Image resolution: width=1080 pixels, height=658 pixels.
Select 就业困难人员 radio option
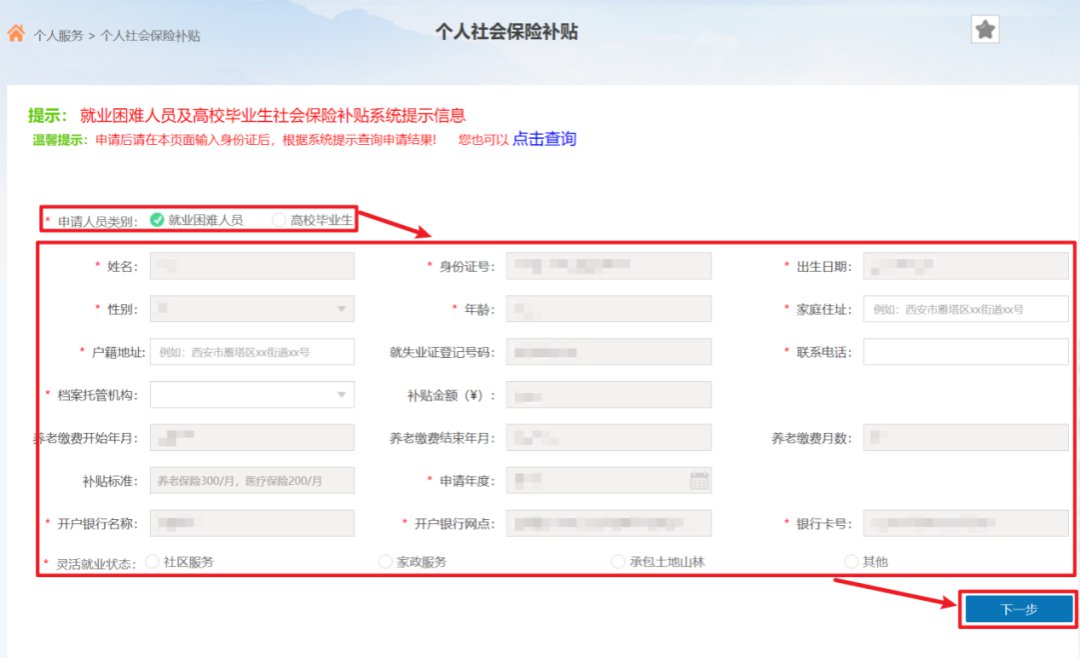coord(157,220)
